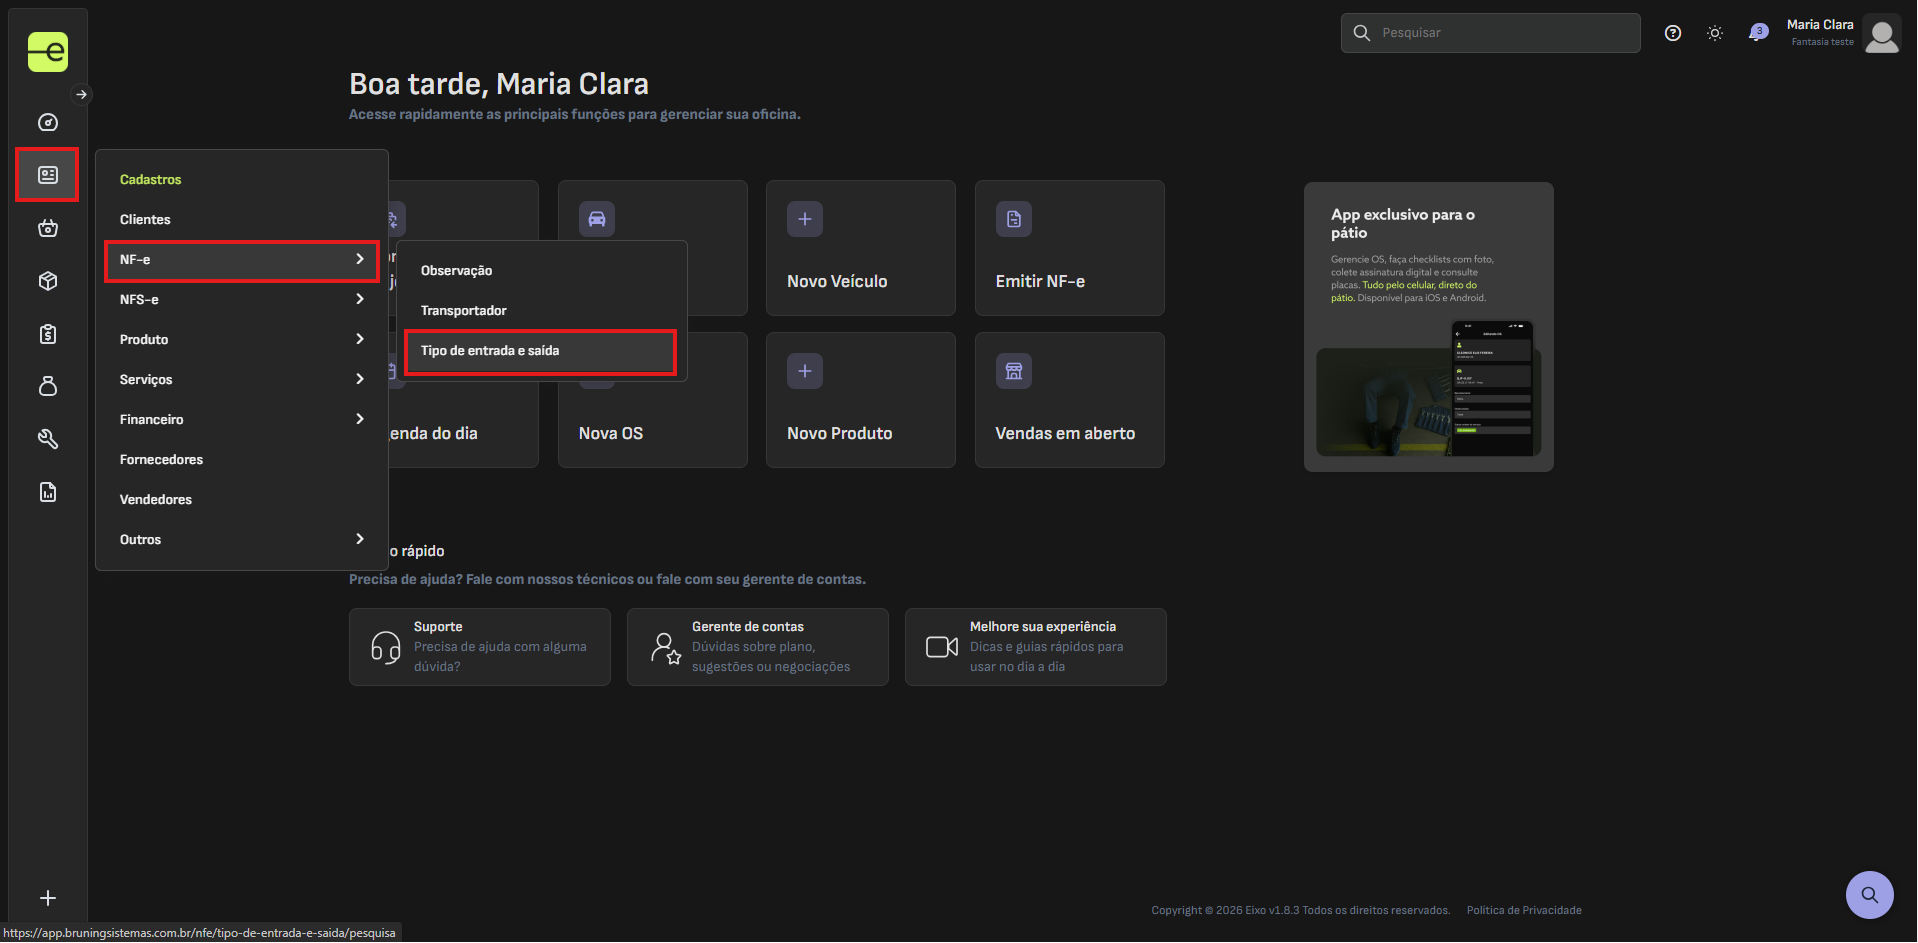This screenshot has width=1918, height=943.
Task: Click the App exclusivo para o pátio banner
Action: [1429, 327]
